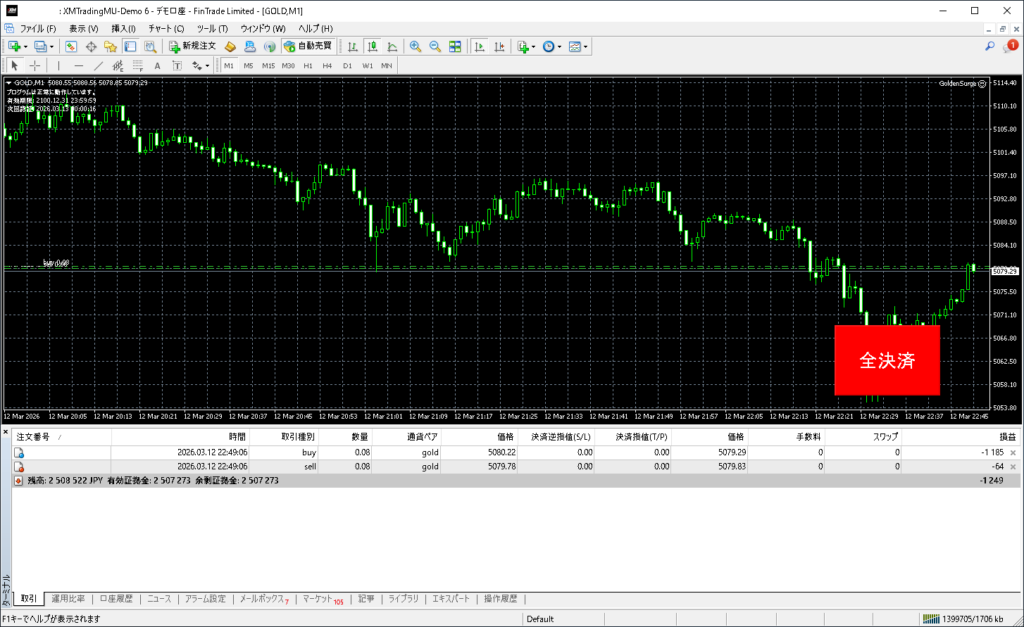This screenshot has height=627, width=1024.
Task: Click the zoom in magnifier icon
Action: pos(415,46)
